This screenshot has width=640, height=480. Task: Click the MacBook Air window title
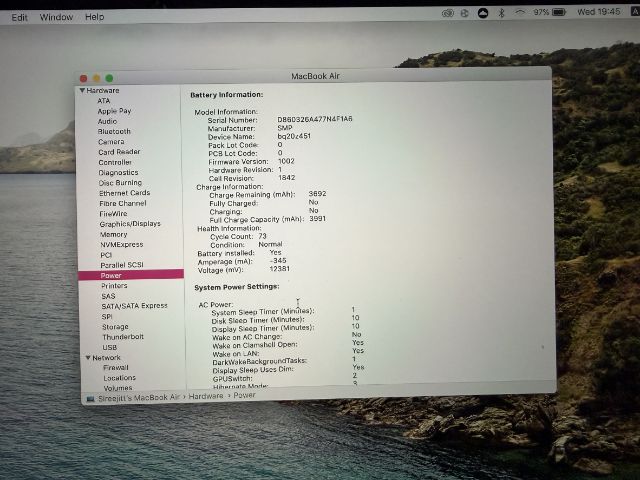coord(315,76)
